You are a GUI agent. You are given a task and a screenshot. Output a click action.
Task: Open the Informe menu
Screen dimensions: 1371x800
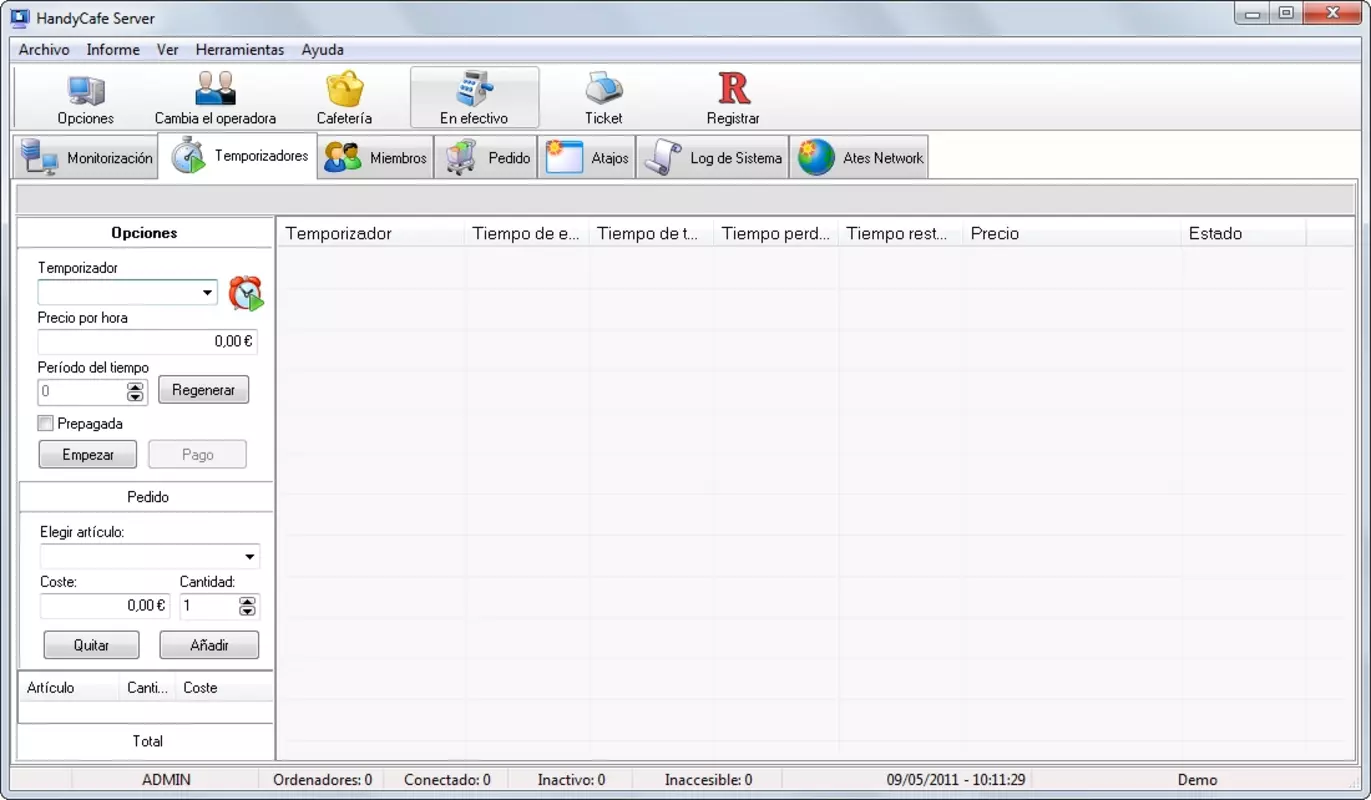(113, 49)
